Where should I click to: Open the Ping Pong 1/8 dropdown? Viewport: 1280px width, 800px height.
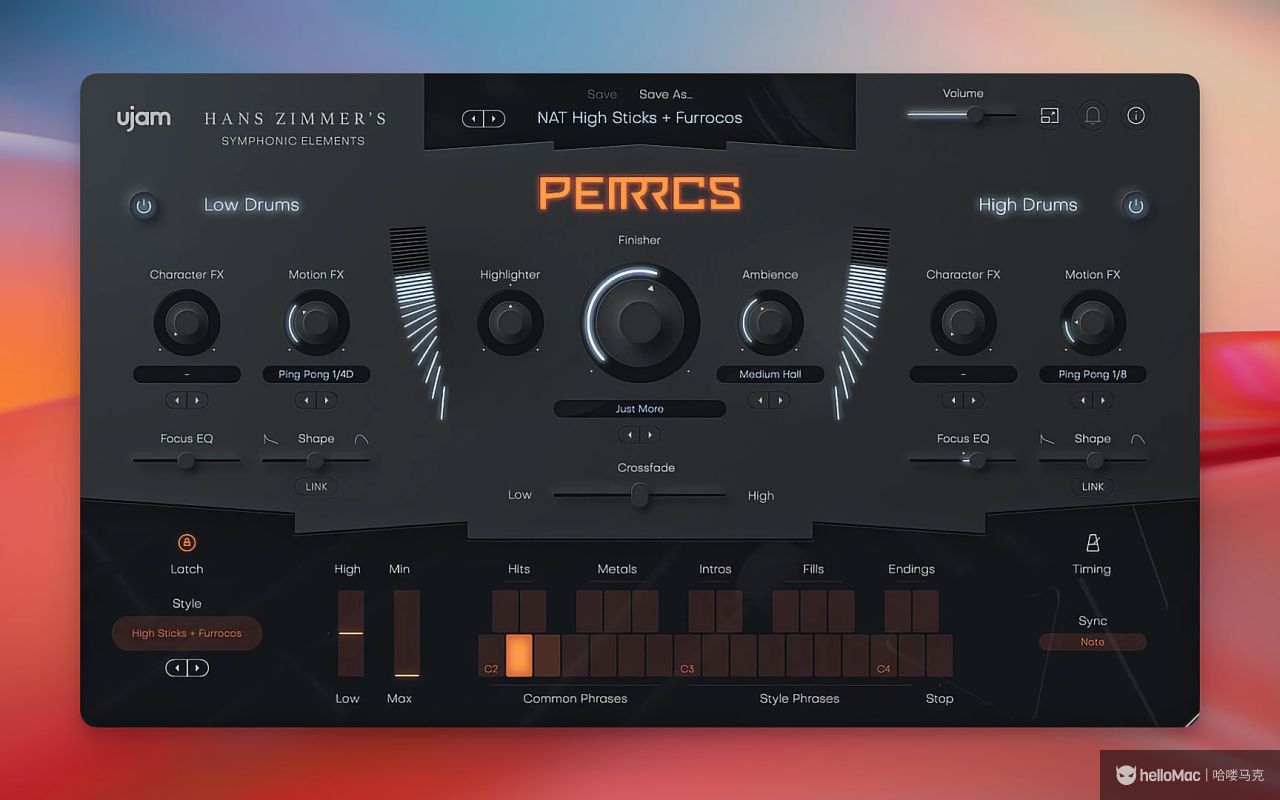(x=1093, y=374)
